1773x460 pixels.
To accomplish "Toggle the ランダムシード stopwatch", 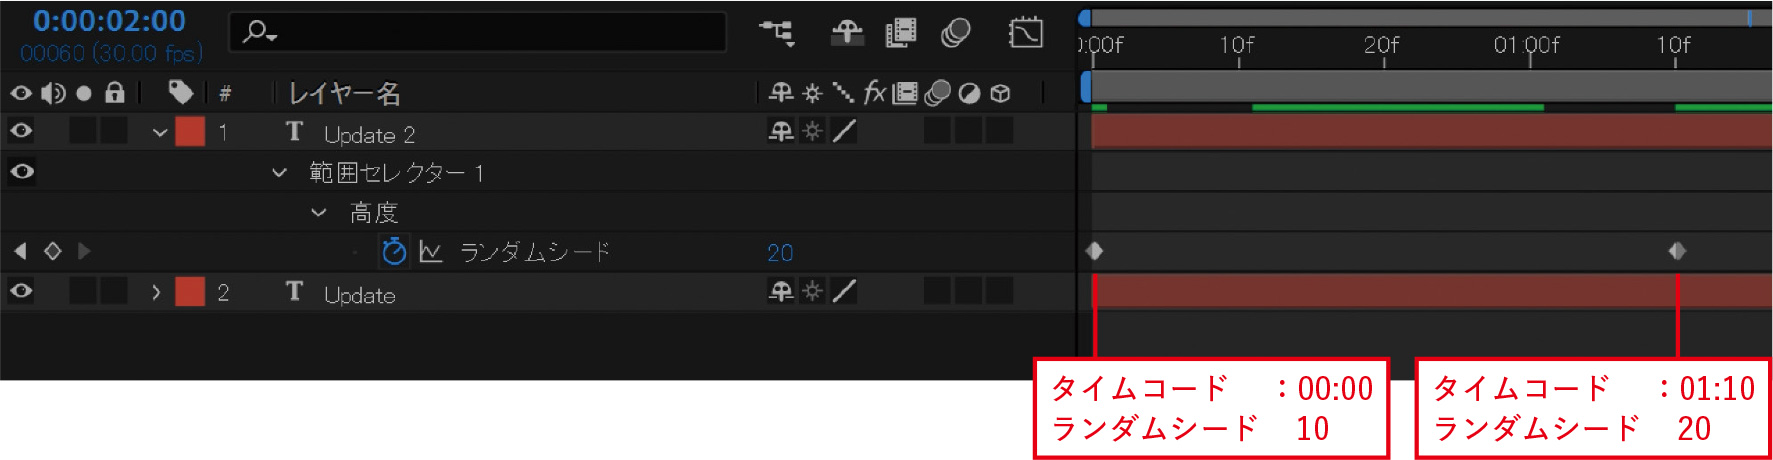I will (x=394, y=251).
